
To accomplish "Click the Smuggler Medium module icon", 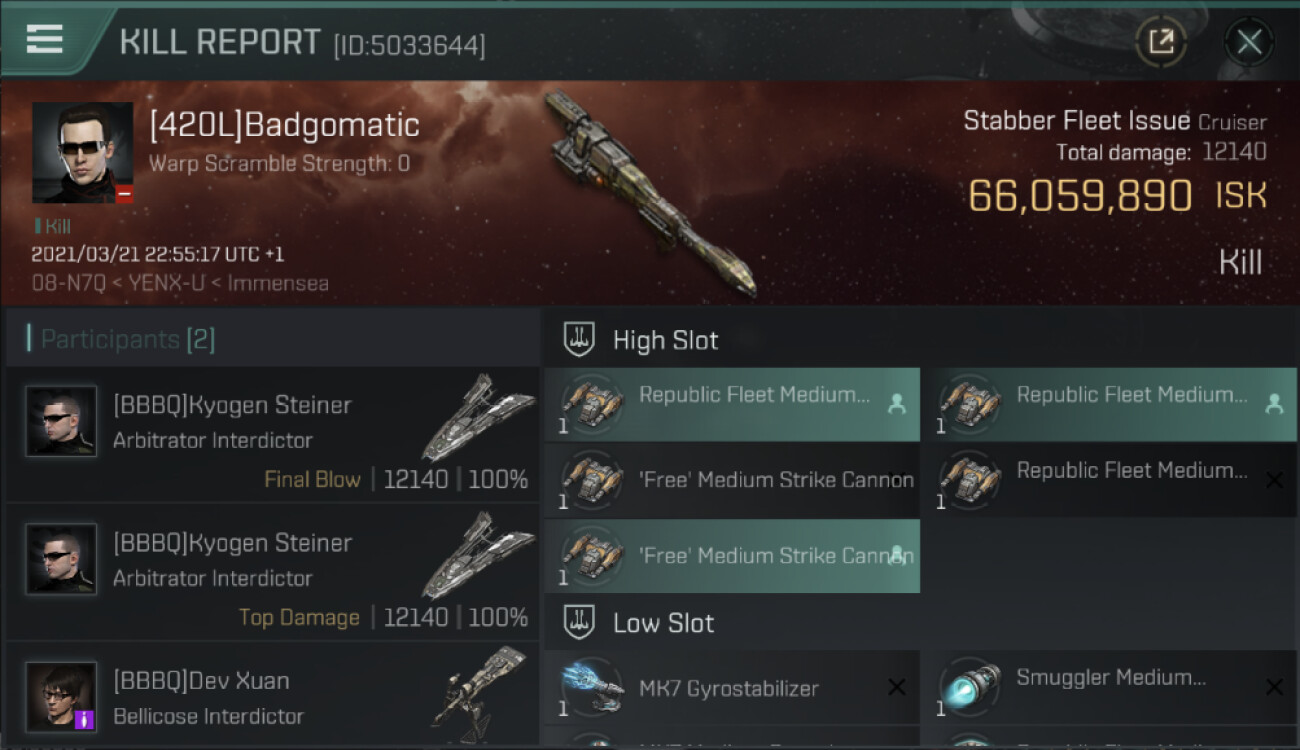I will pos(969,686).
